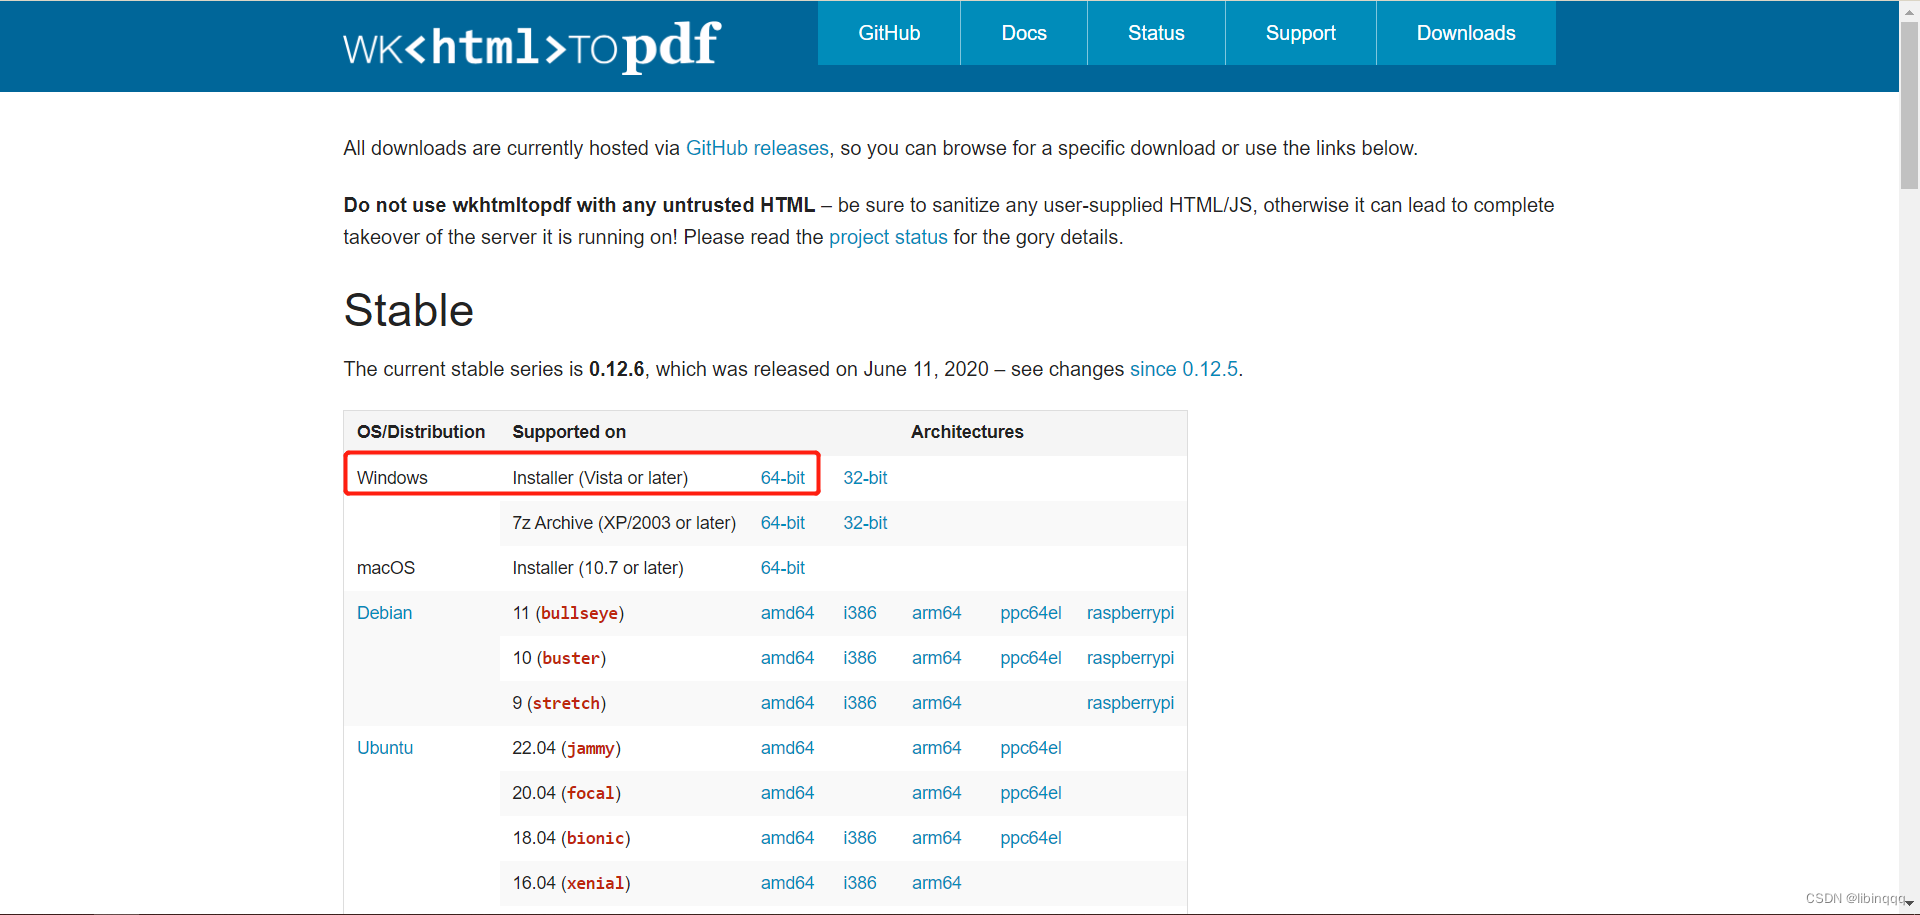Click the Architectures column header
The height and width of the screenshot is (915, 1920).
967,432
